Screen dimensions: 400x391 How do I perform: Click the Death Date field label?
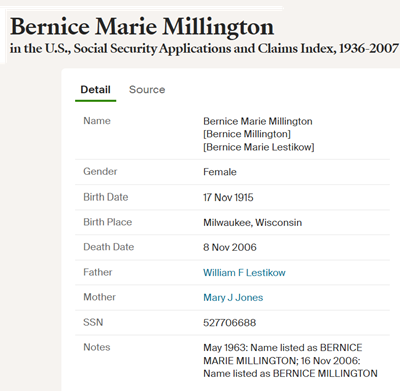tap(109, 247)
